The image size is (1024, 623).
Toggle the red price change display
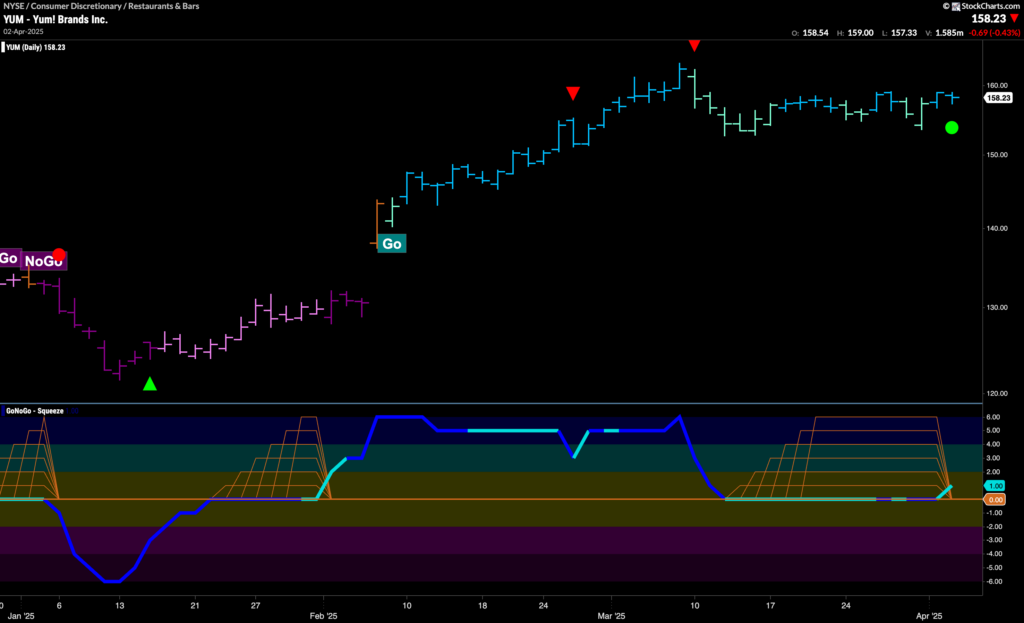click(995, 31)
